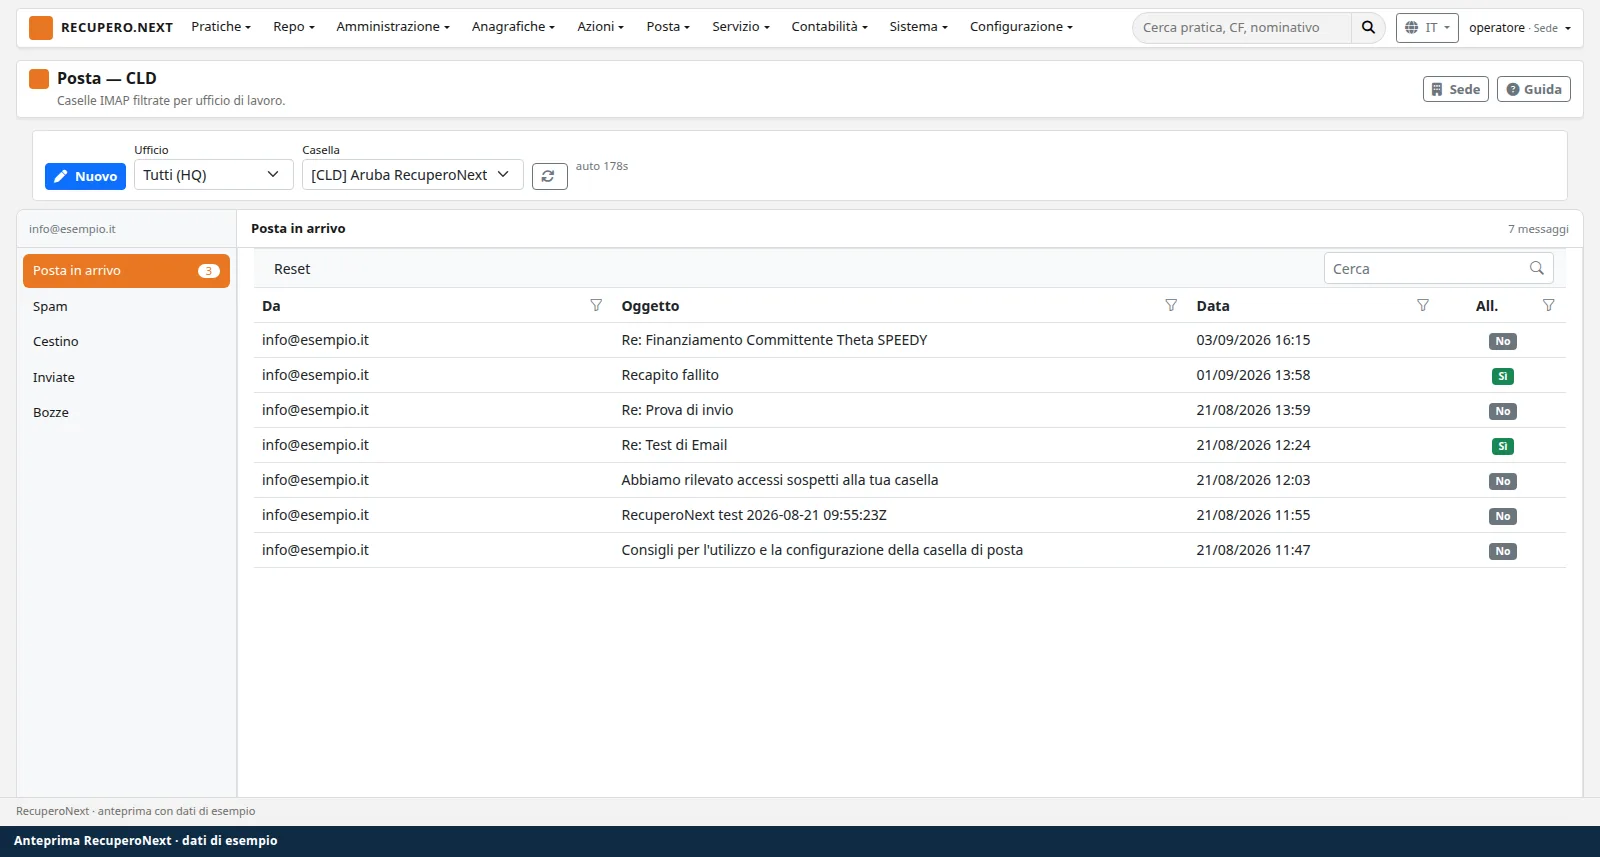This screenshot has width=1600, height=857.
Task: Expand the Repo menu
Action: click(x=294, y=27)
